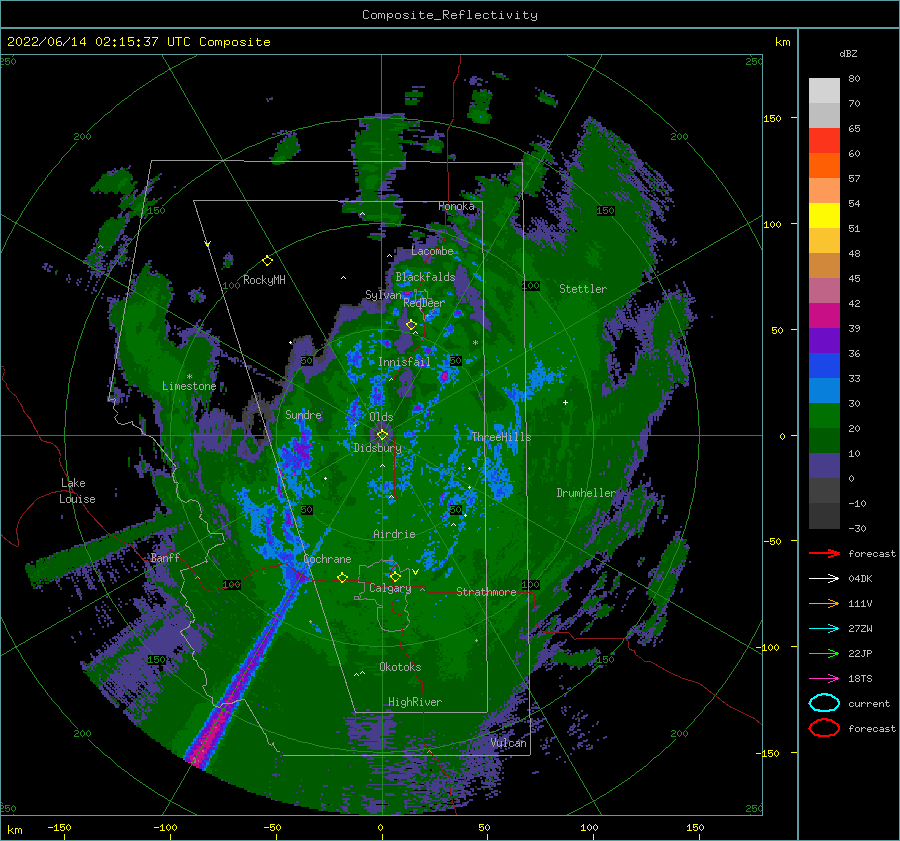Click the Okotoks town label
900x841 pixels.
(400, 667)
